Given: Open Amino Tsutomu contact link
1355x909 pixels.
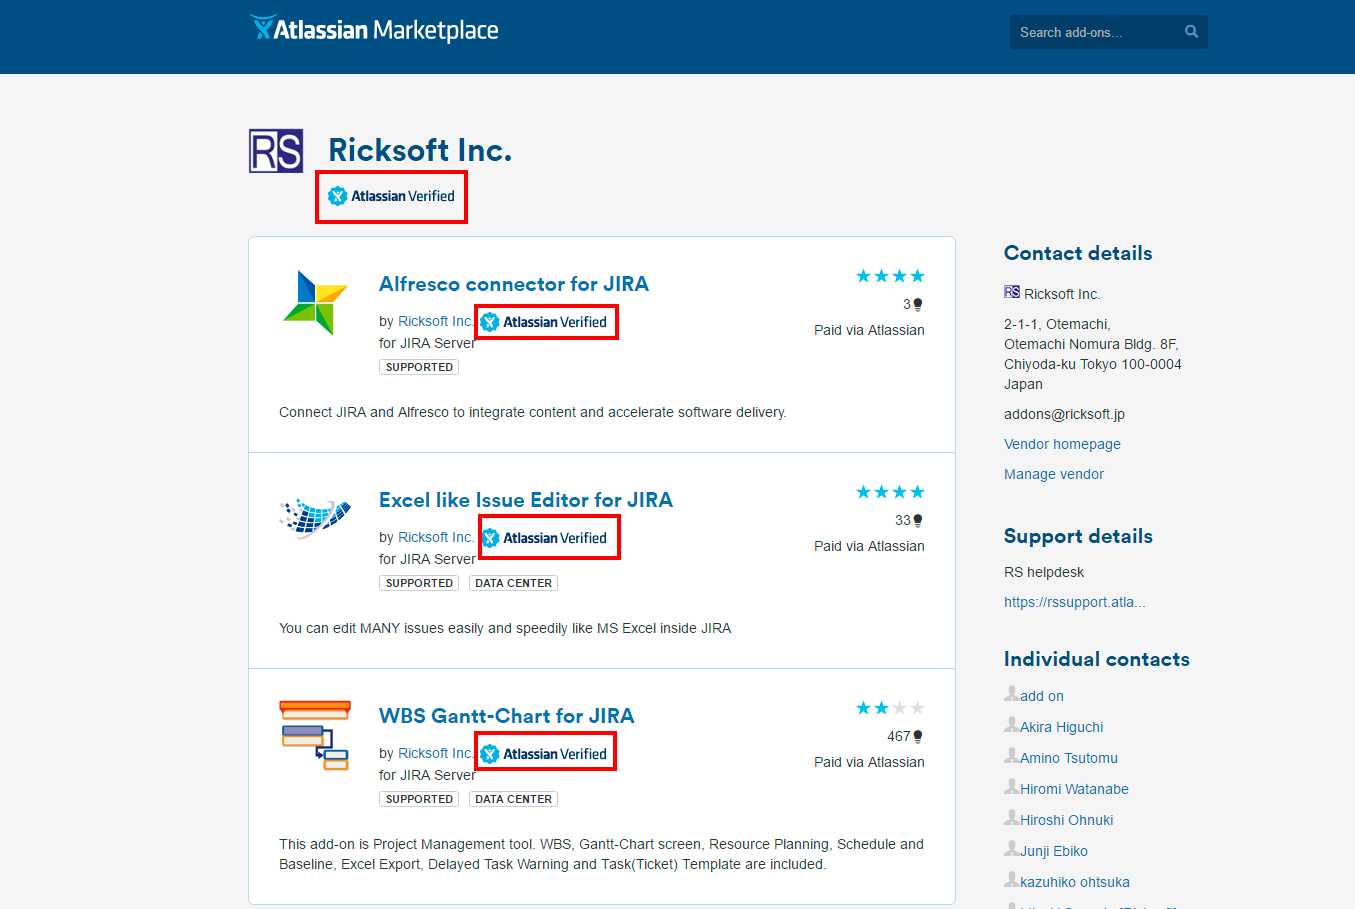Looking at the screenshot, I should (x=1069, y=758).
